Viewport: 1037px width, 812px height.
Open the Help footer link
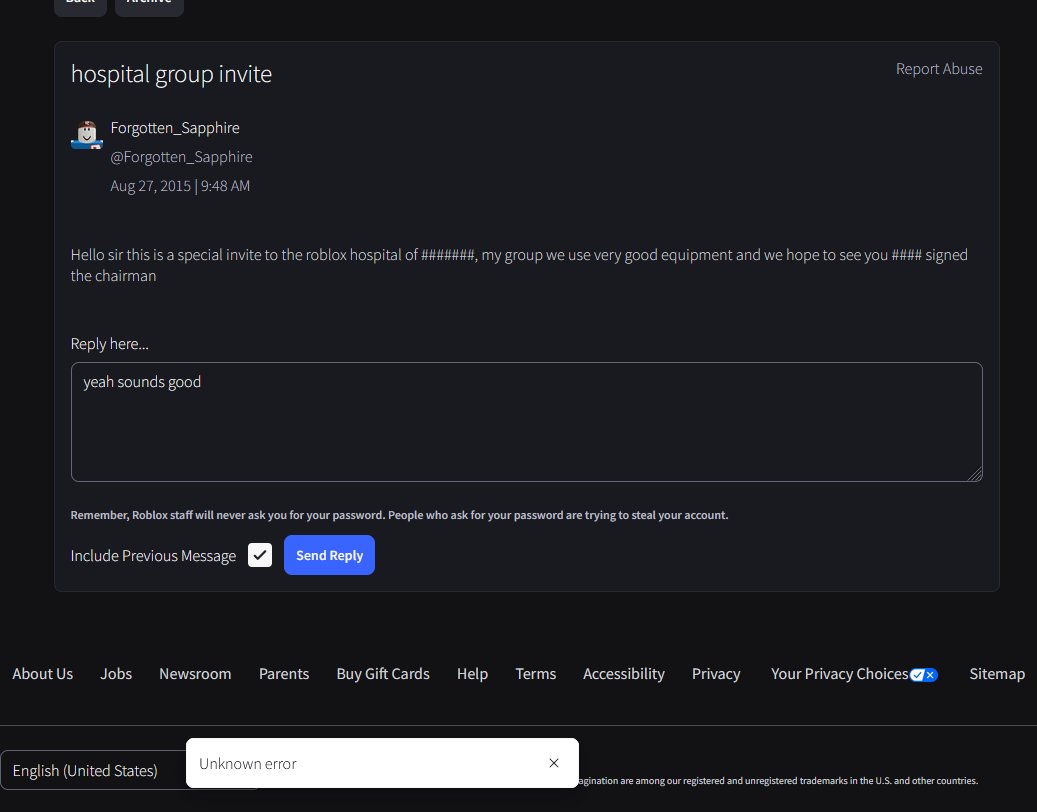click(x=472, y=674)
